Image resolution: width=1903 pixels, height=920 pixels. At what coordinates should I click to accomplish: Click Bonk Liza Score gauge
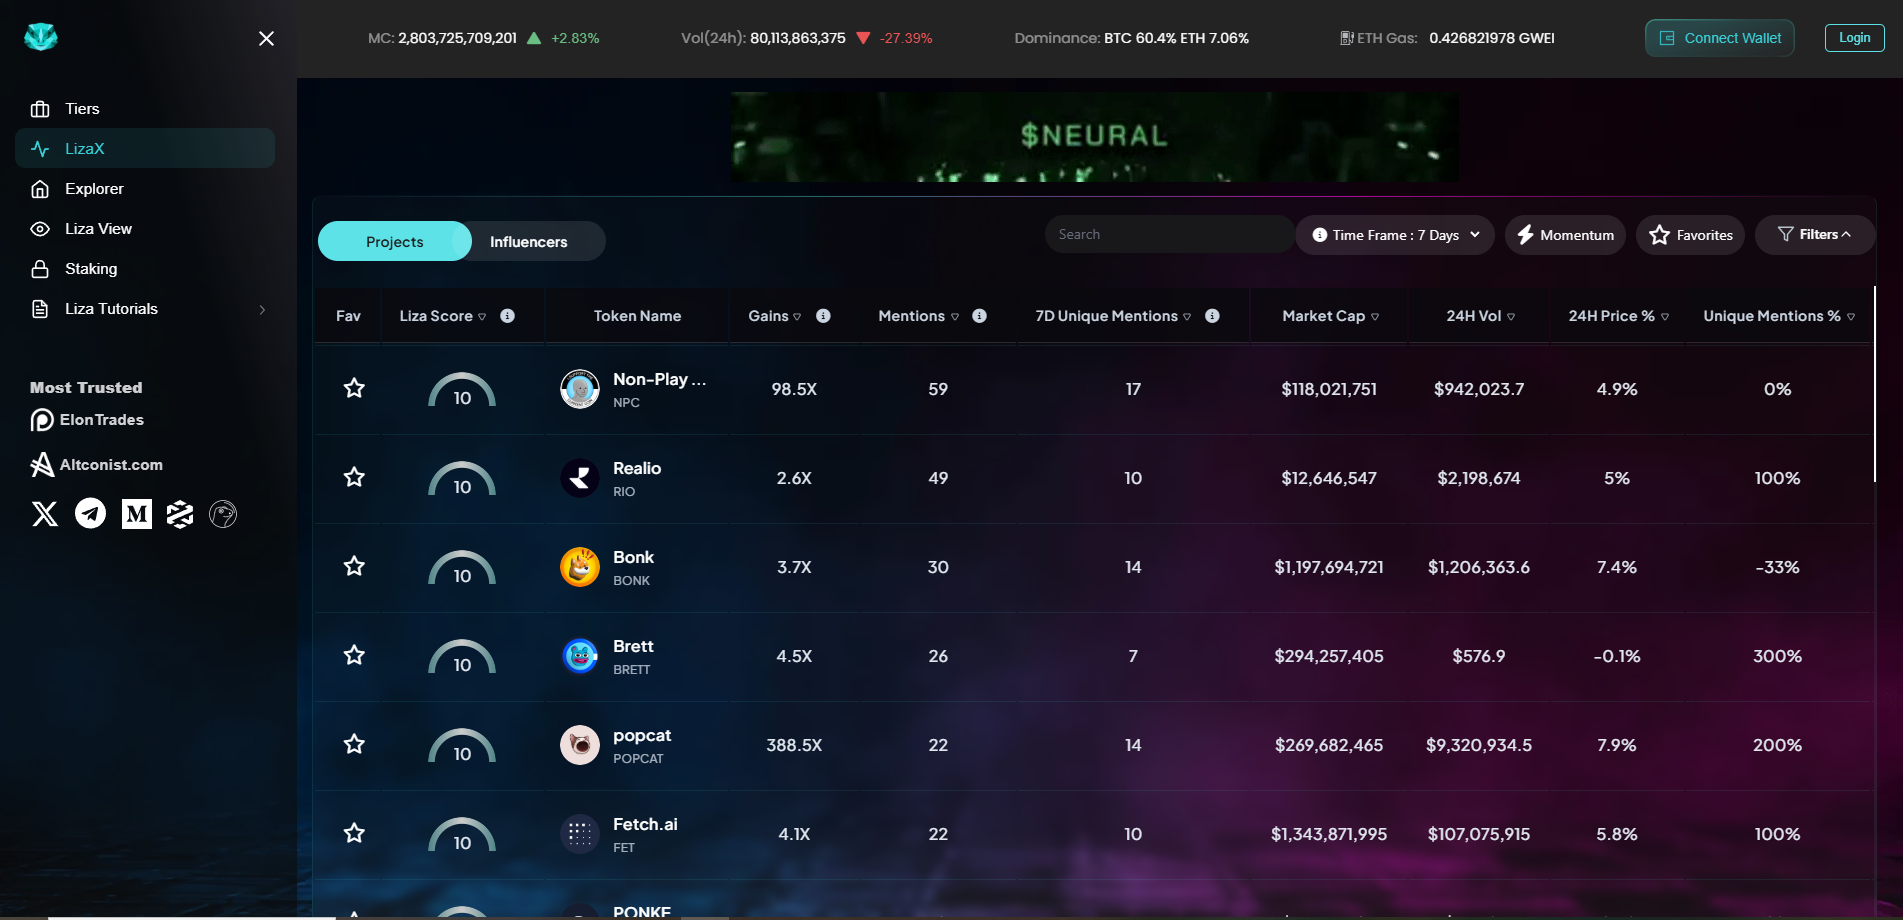pos(462,568)
